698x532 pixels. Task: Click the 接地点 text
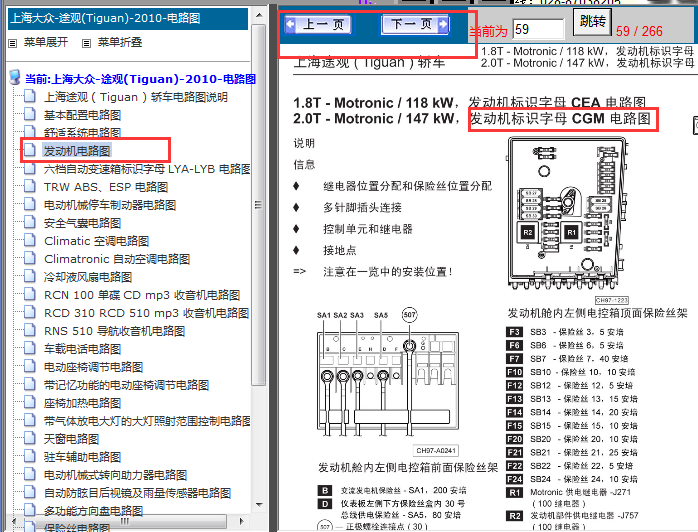click(340, 250)
